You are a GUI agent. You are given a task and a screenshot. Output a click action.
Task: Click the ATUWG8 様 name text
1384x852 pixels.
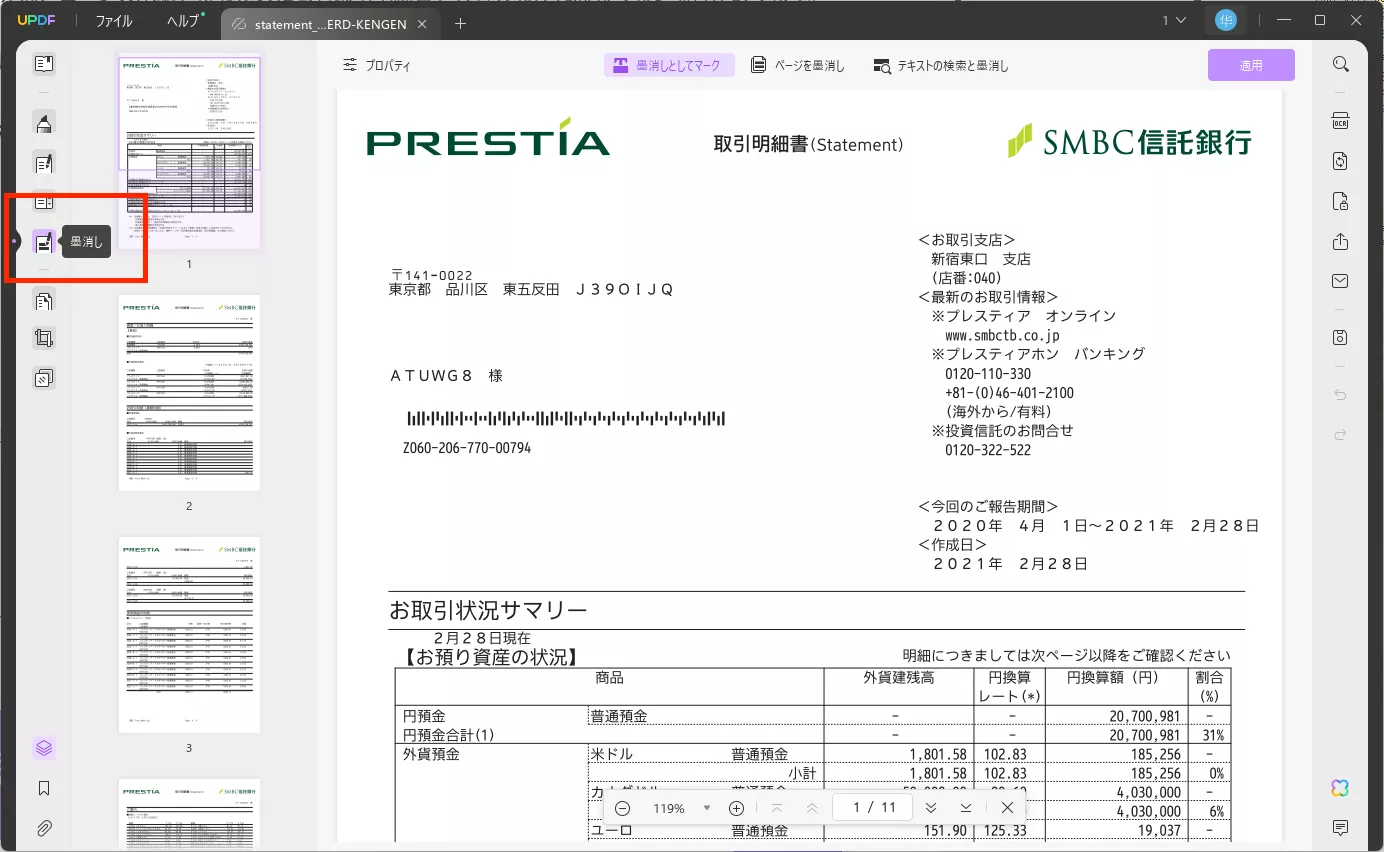[x=446, y=376]
